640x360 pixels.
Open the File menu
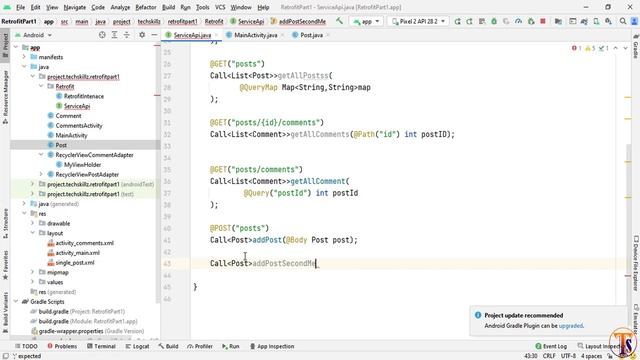pos(20,7)
